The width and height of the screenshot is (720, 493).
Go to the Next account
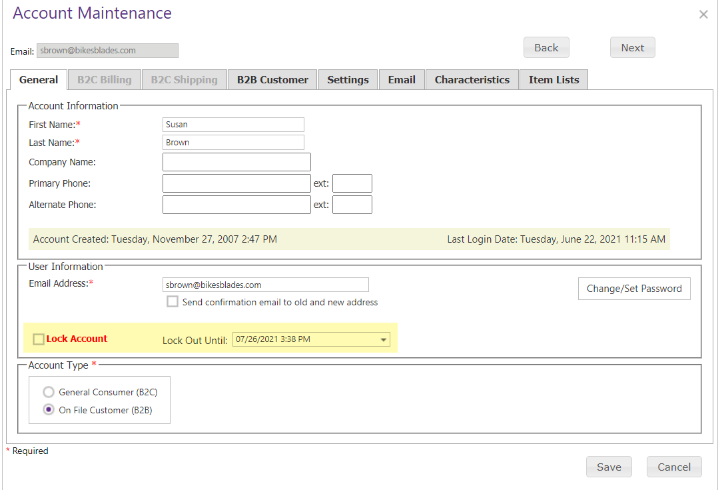(x=632, y=48)
